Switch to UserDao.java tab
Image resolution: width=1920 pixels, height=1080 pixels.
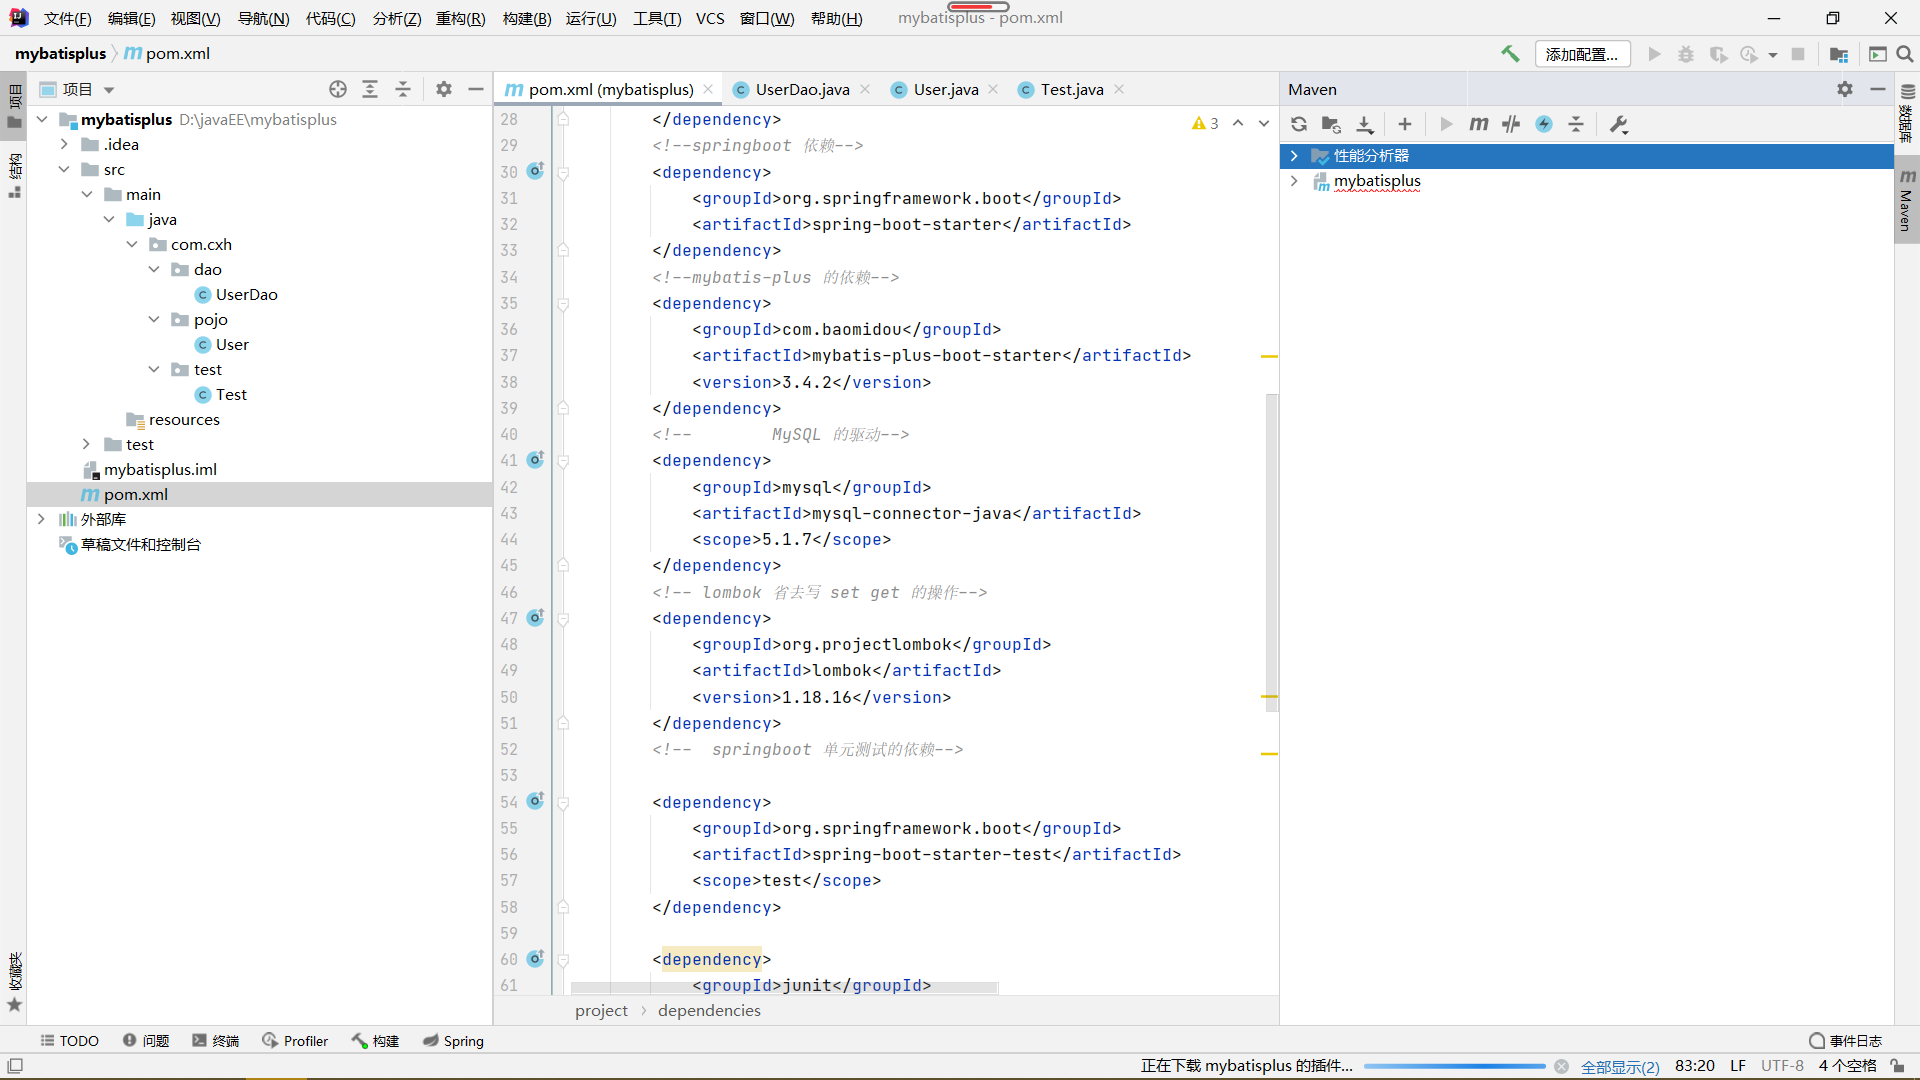802,89
